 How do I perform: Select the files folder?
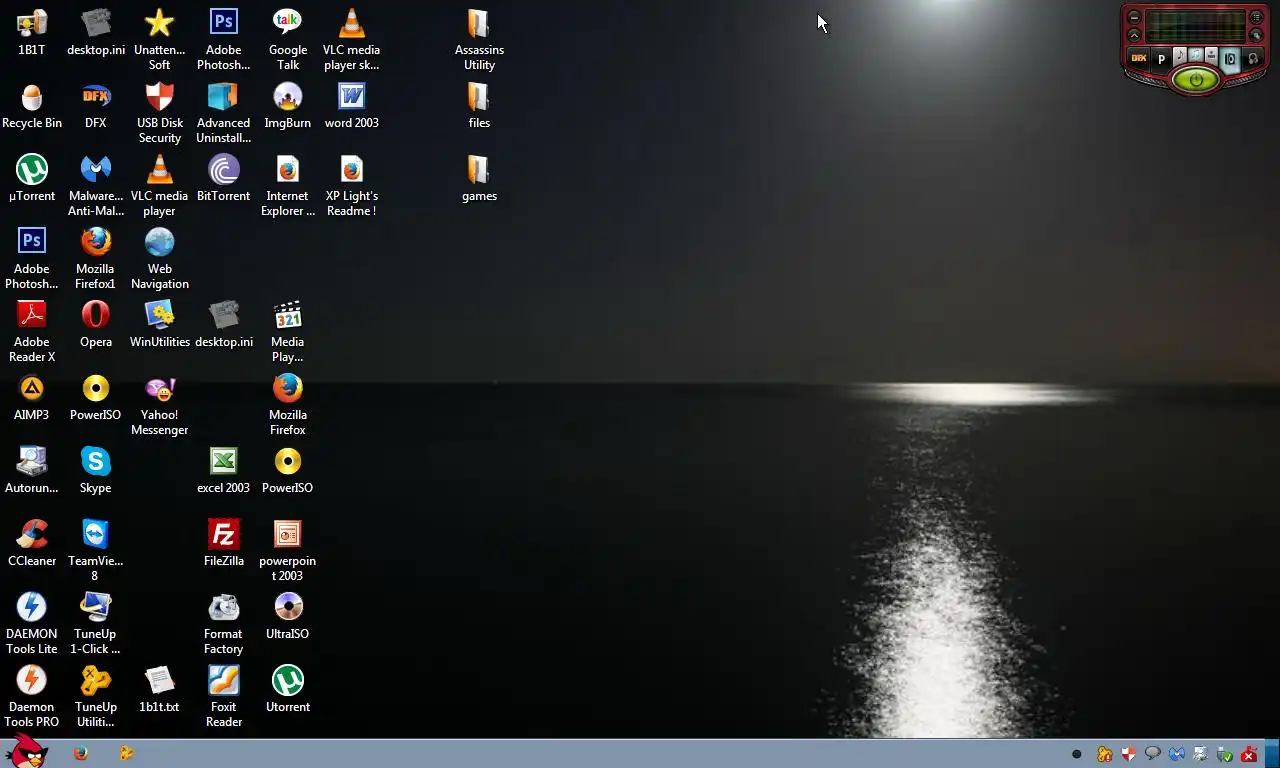coord(480,106)
